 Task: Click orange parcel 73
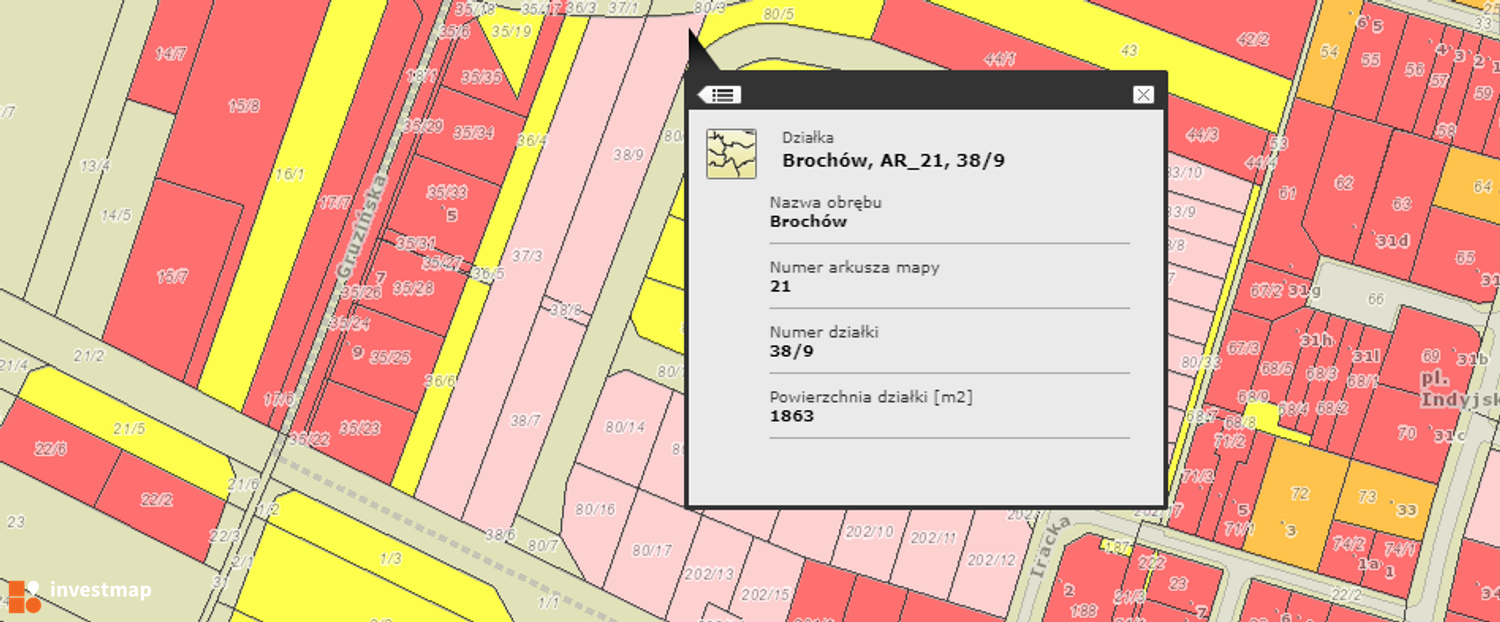tap(1368, 497)
